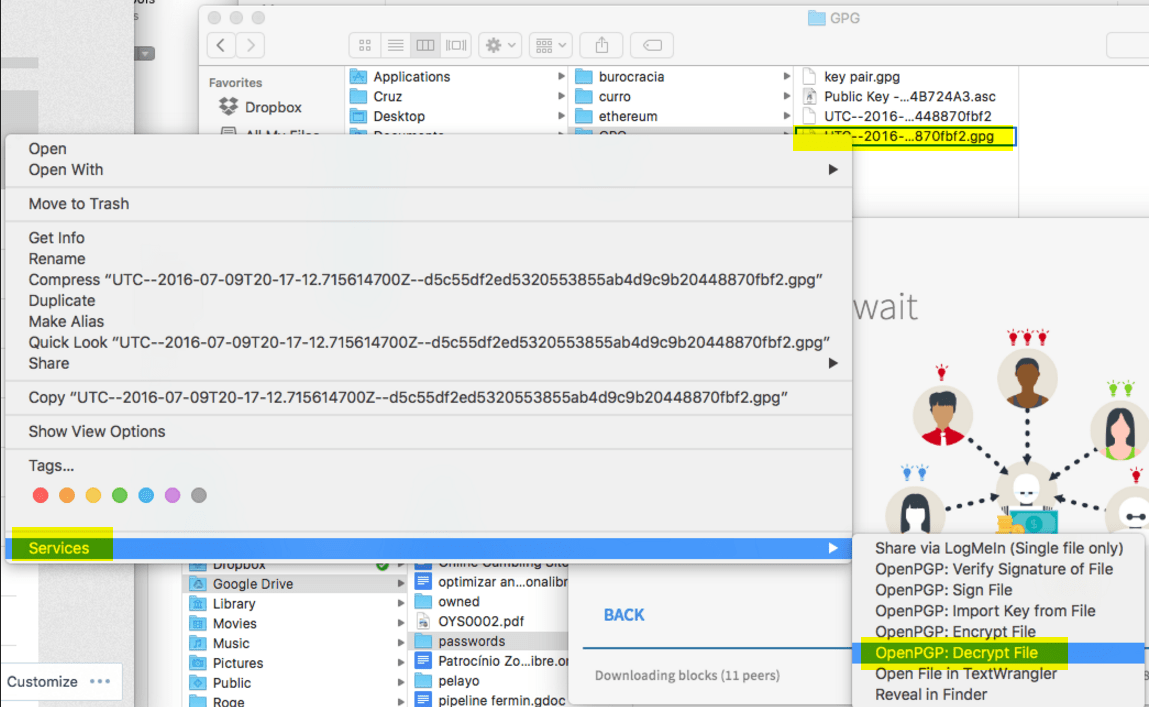Switch to list view in Finder toolbar
1149x707 pixels.
click(x=395, y=45)
